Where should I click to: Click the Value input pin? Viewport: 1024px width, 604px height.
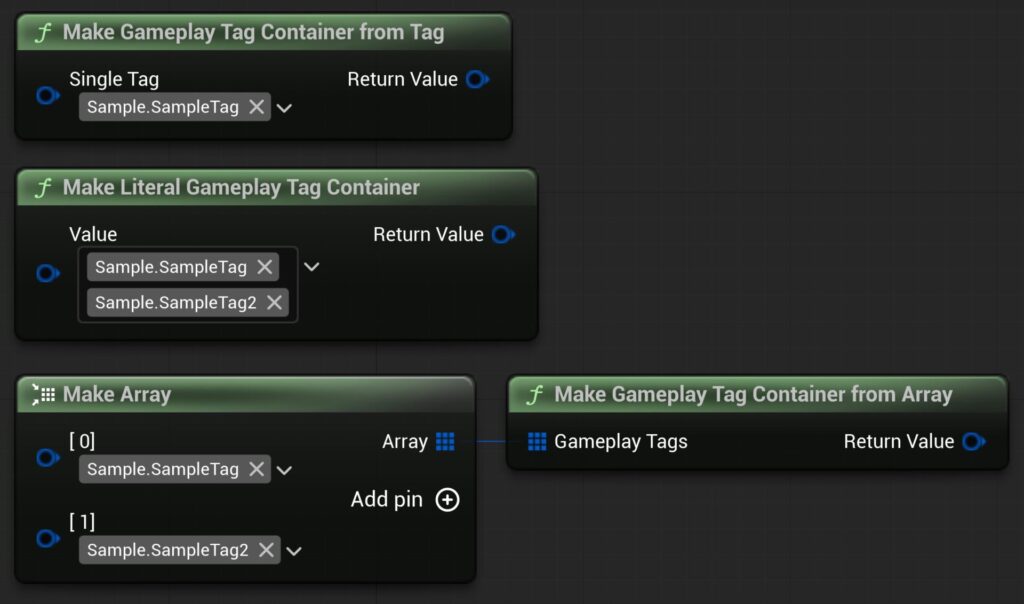tap(47, 273)
